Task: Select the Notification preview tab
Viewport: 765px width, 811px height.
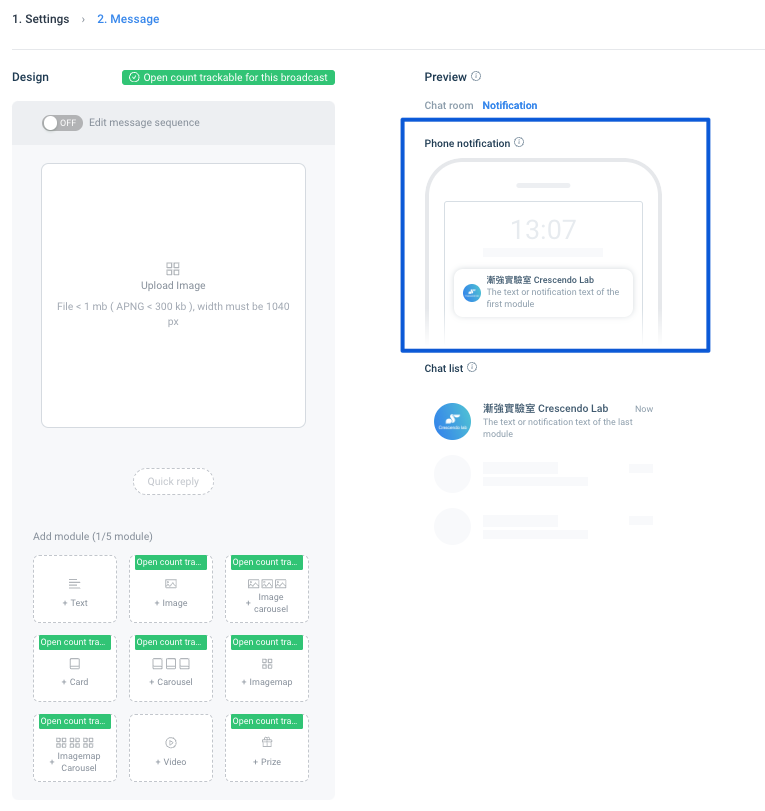Action: tap(509, 105)
